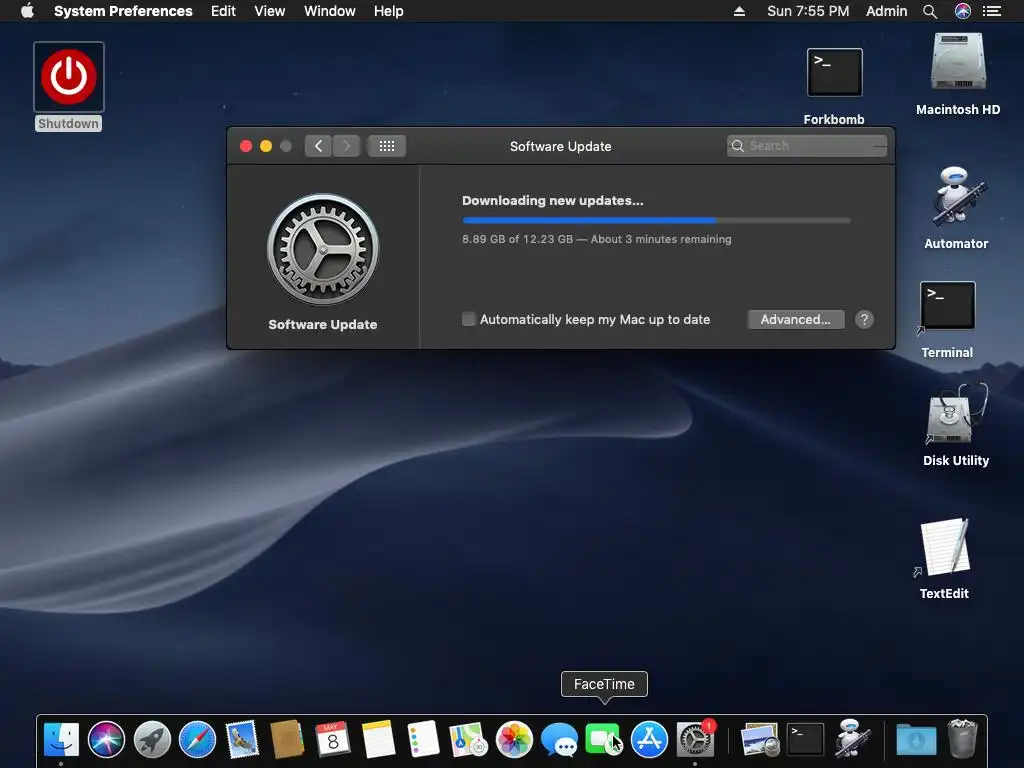Viewport: 1024px width, 768px height.
Task: Open Notes icon in Dock
Action: [378, 739]
